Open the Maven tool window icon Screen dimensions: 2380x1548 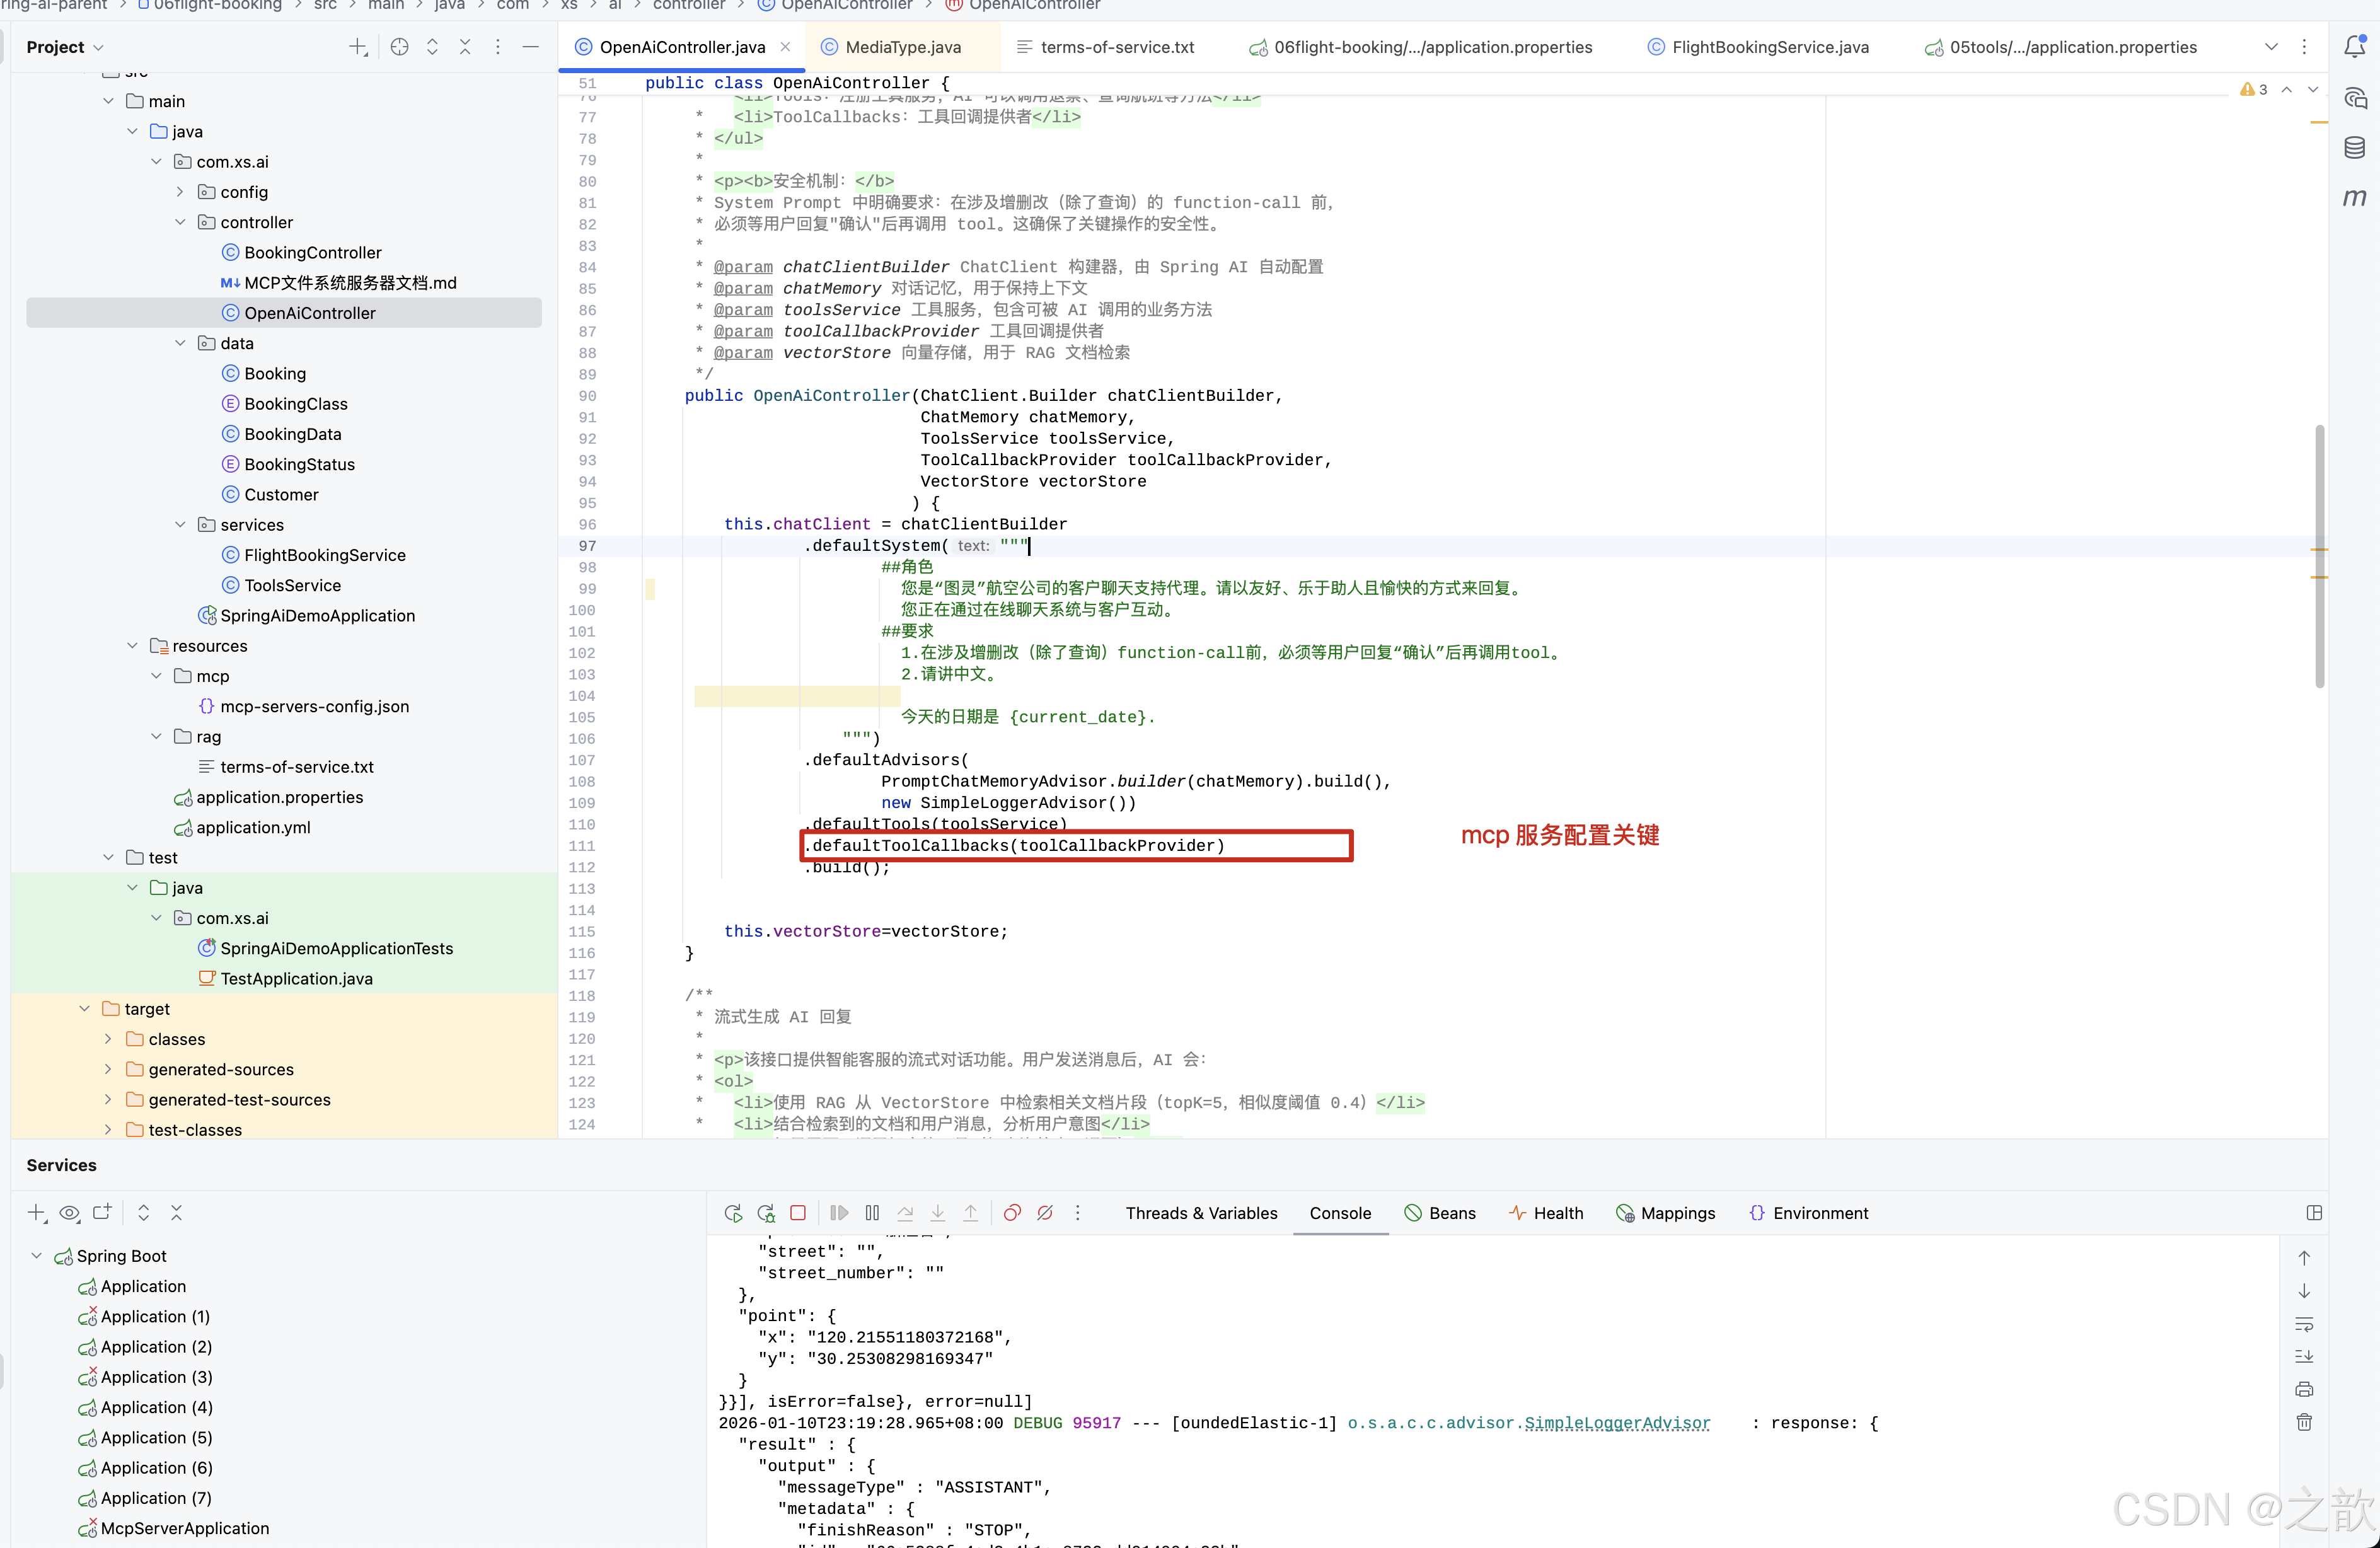tap(2355, 197)
